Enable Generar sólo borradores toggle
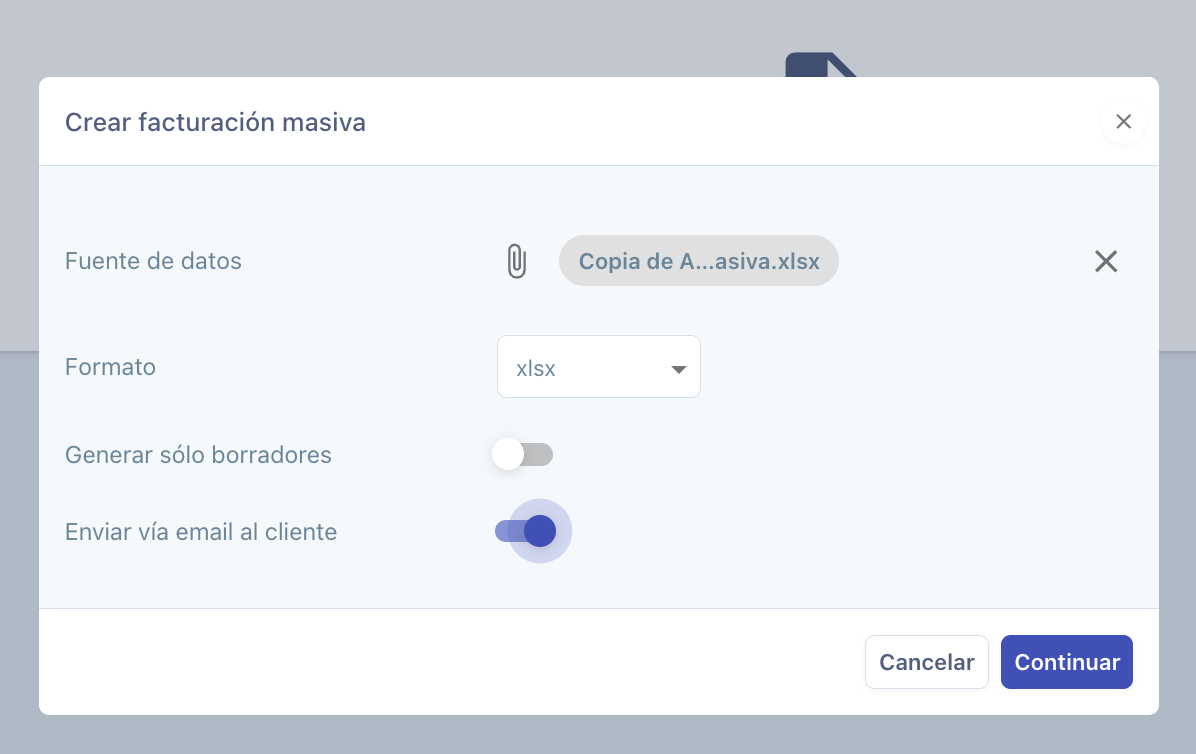 tap(522, 454)
